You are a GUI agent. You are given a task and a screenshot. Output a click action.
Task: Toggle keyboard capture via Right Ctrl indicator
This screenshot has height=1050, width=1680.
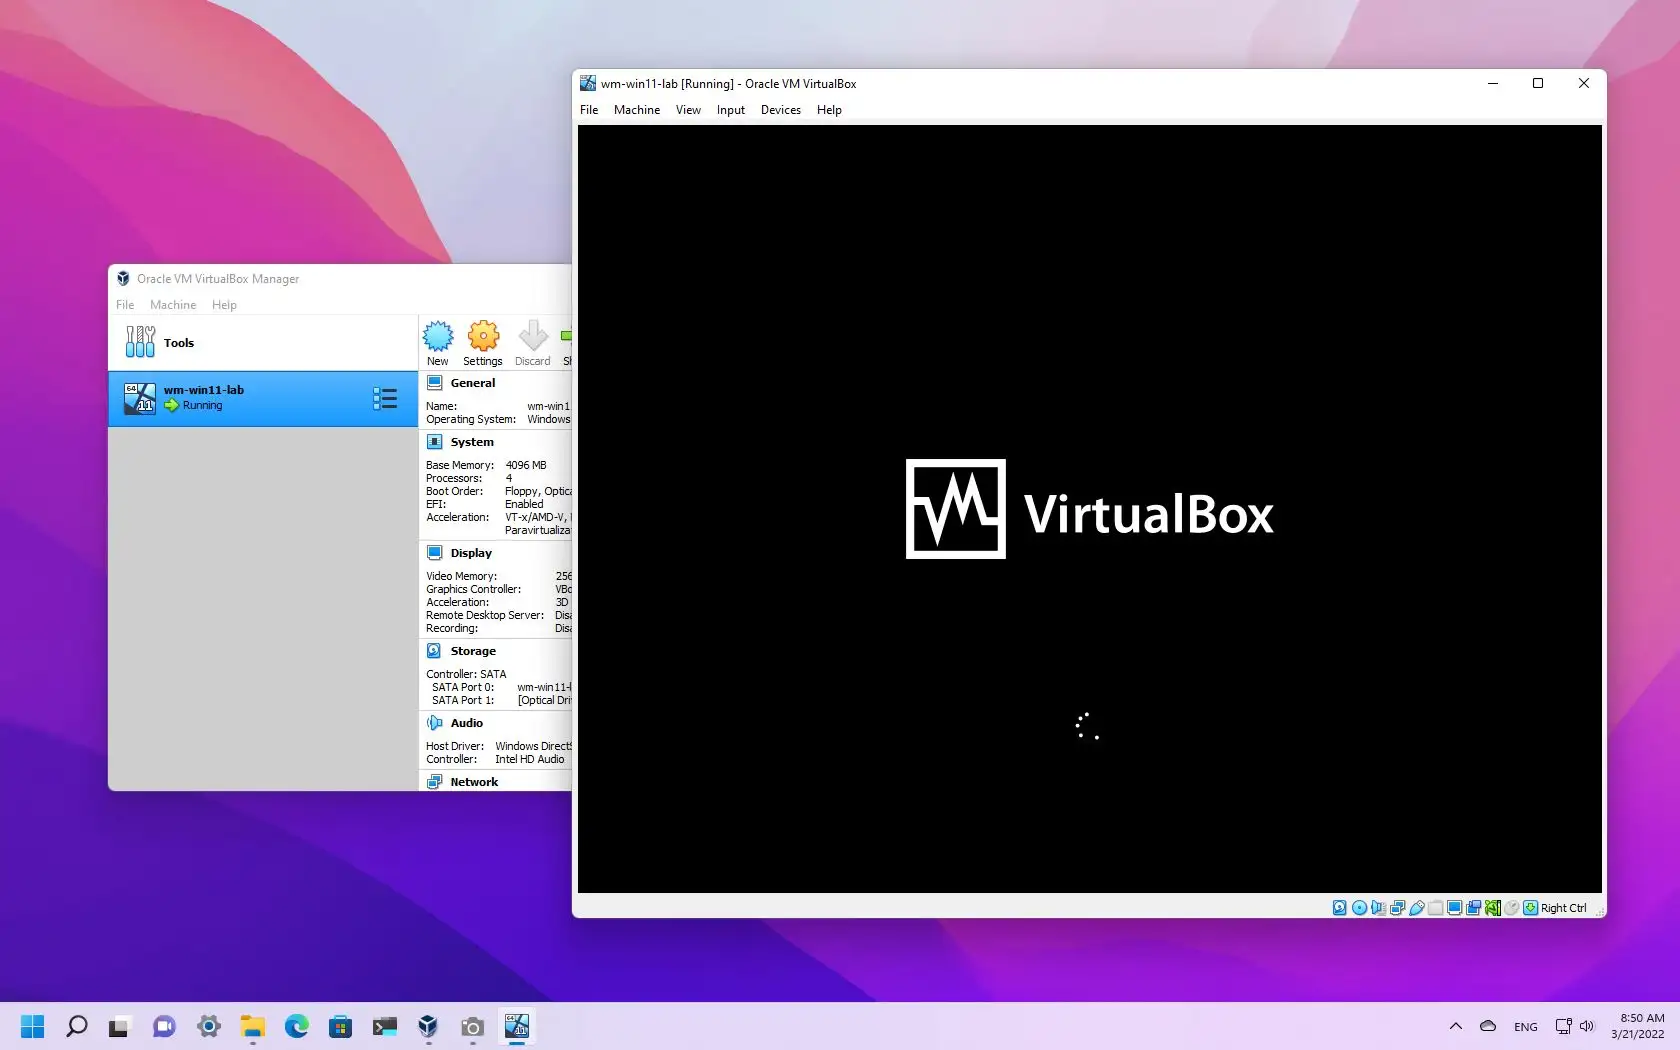1531,908
